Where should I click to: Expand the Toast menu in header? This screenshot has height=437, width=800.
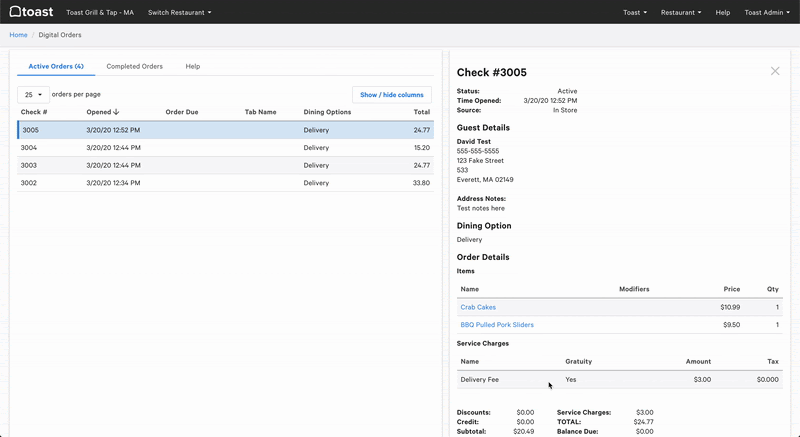point(635,12)
